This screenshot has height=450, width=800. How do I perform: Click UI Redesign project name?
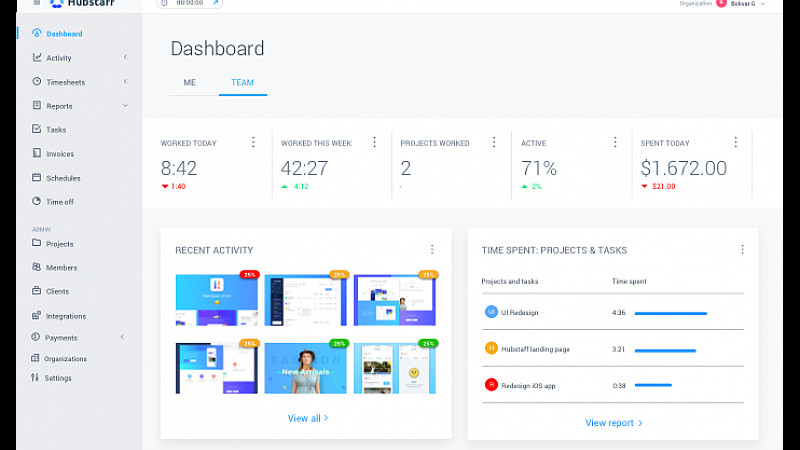tap(519, 312)
